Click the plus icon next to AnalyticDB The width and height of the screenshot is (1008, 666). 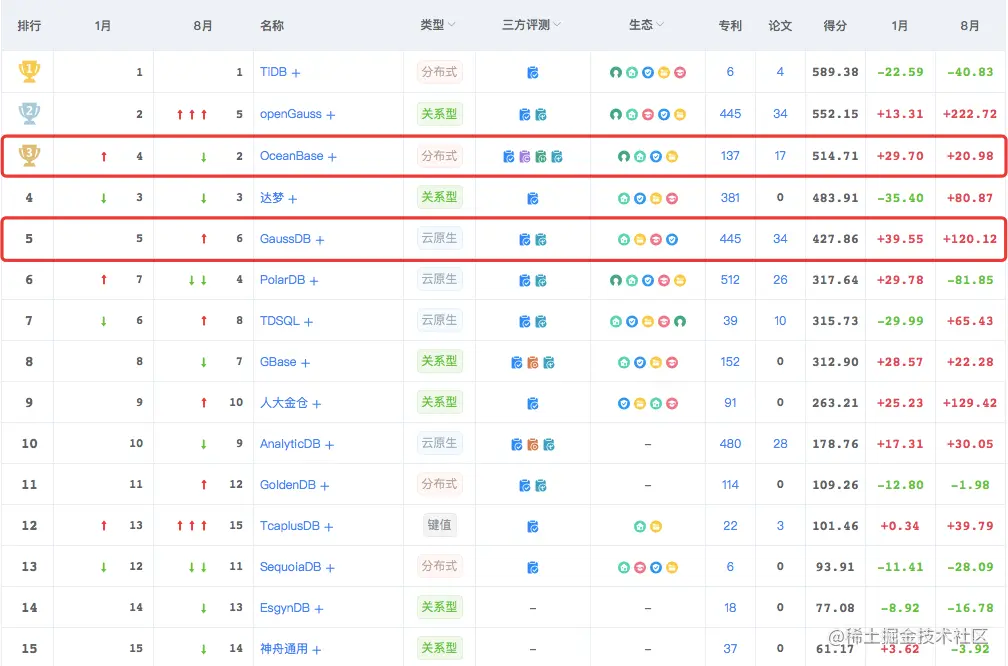(329, 445)
